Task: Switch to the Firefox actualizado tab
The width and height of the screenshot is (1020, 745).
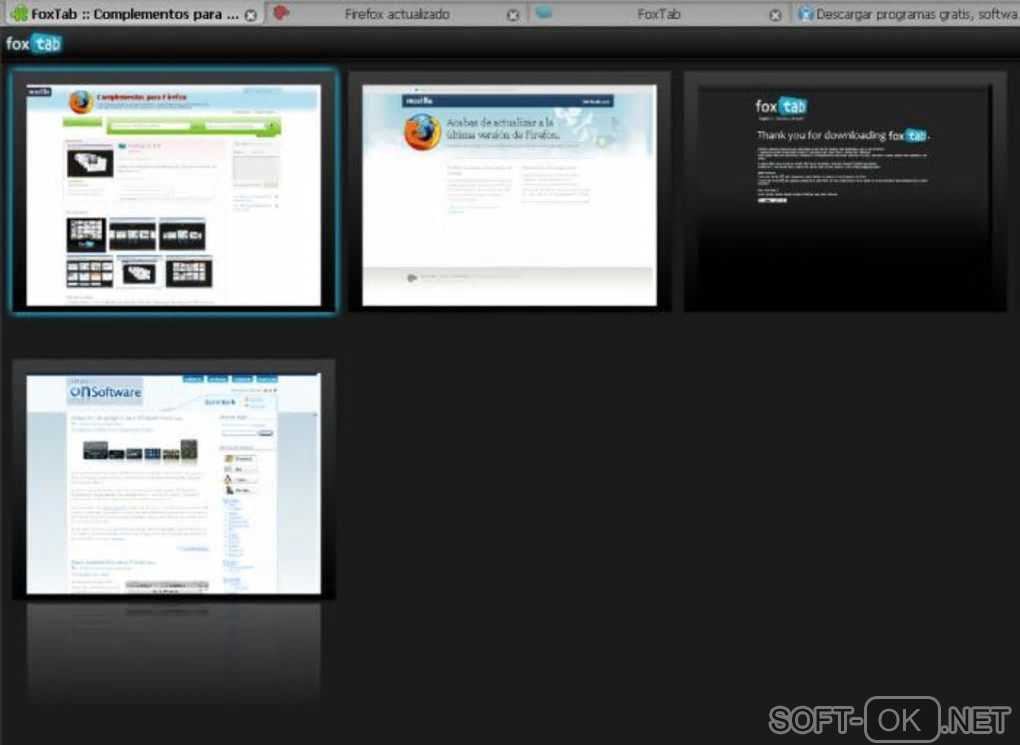Action: coord(397,14)
